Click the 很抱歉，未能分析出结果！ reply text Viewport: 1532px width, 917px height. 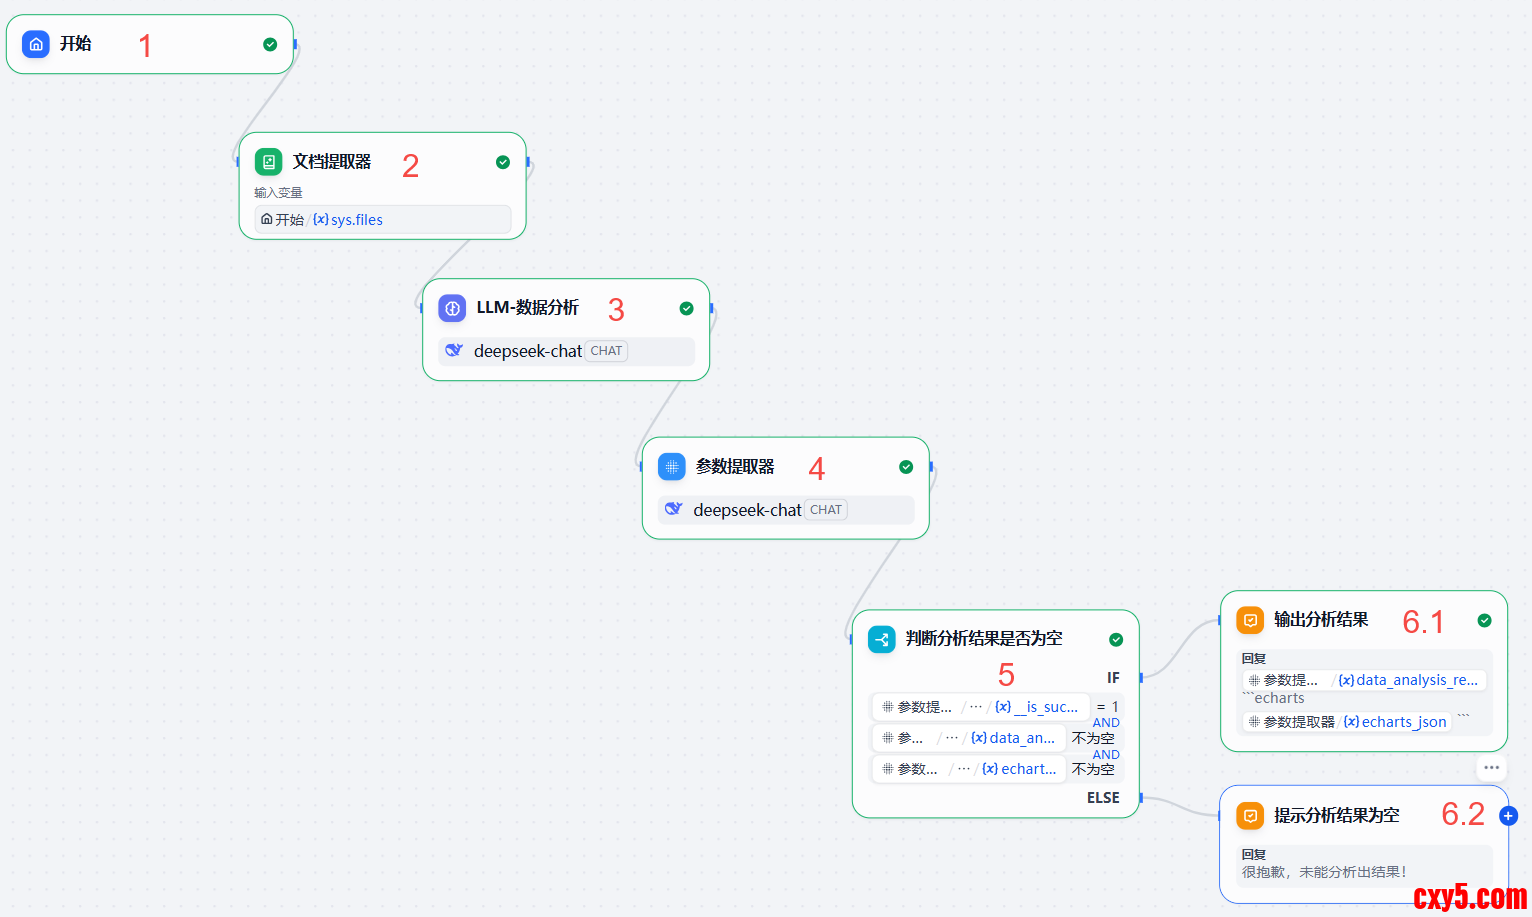point(1324,872)
